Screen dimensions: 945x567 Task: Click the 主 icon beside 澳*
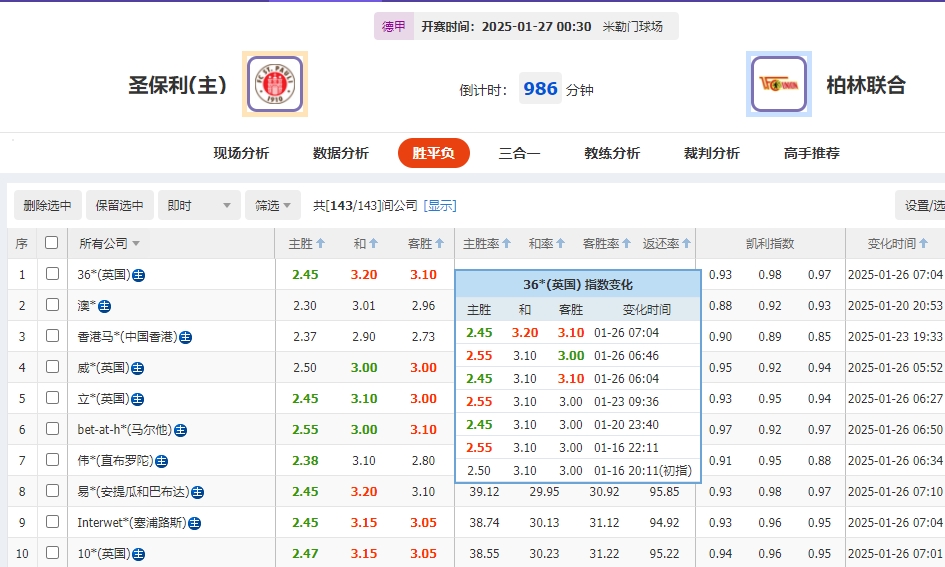point(104,306)
